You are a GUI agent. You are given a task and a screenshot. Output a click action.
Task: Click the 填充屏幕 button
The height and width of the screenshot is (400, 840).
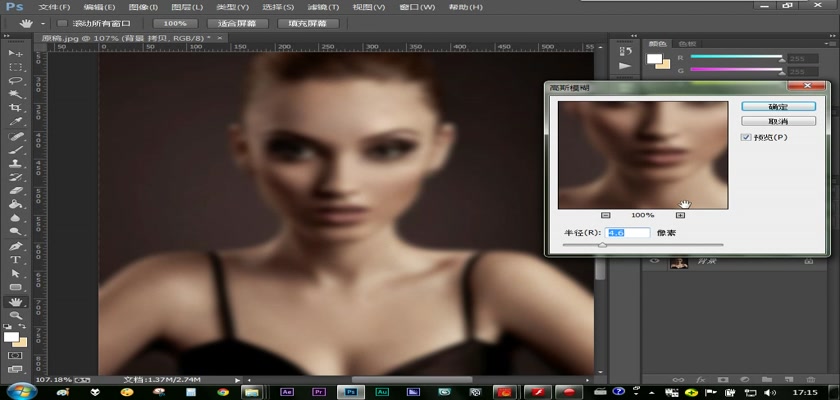pos(308,24)
